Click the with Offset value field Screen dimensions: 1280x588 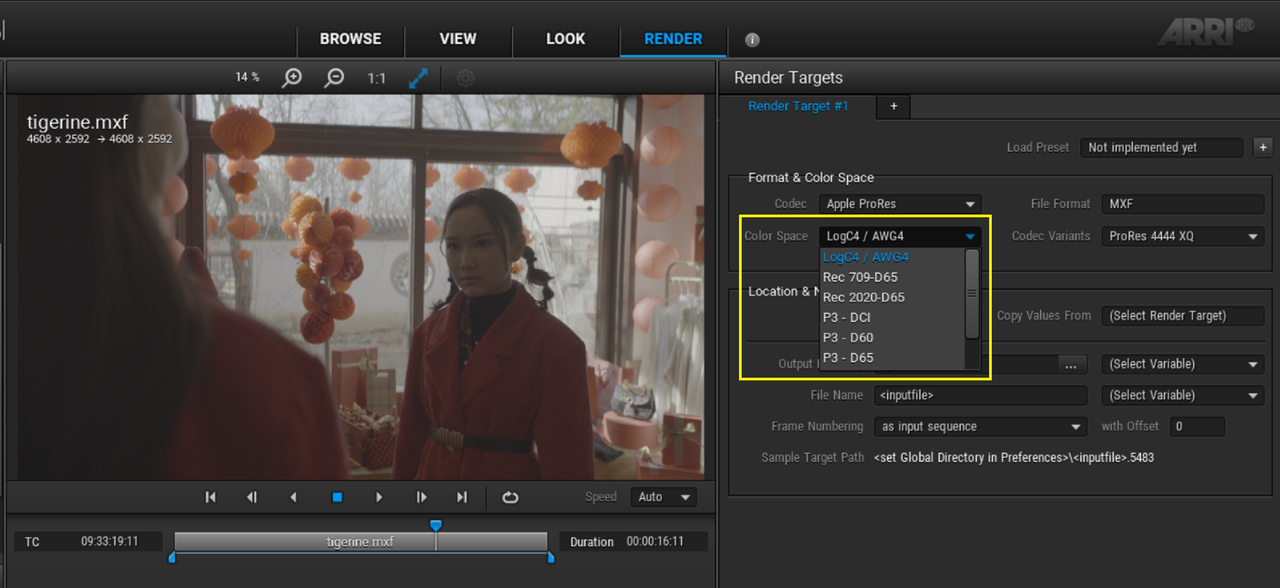1197,427
